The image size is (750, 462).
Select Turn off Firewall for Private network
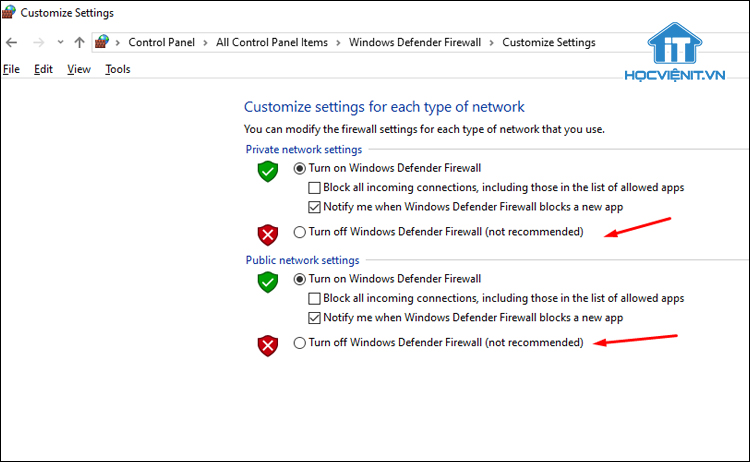coord(299,232)
